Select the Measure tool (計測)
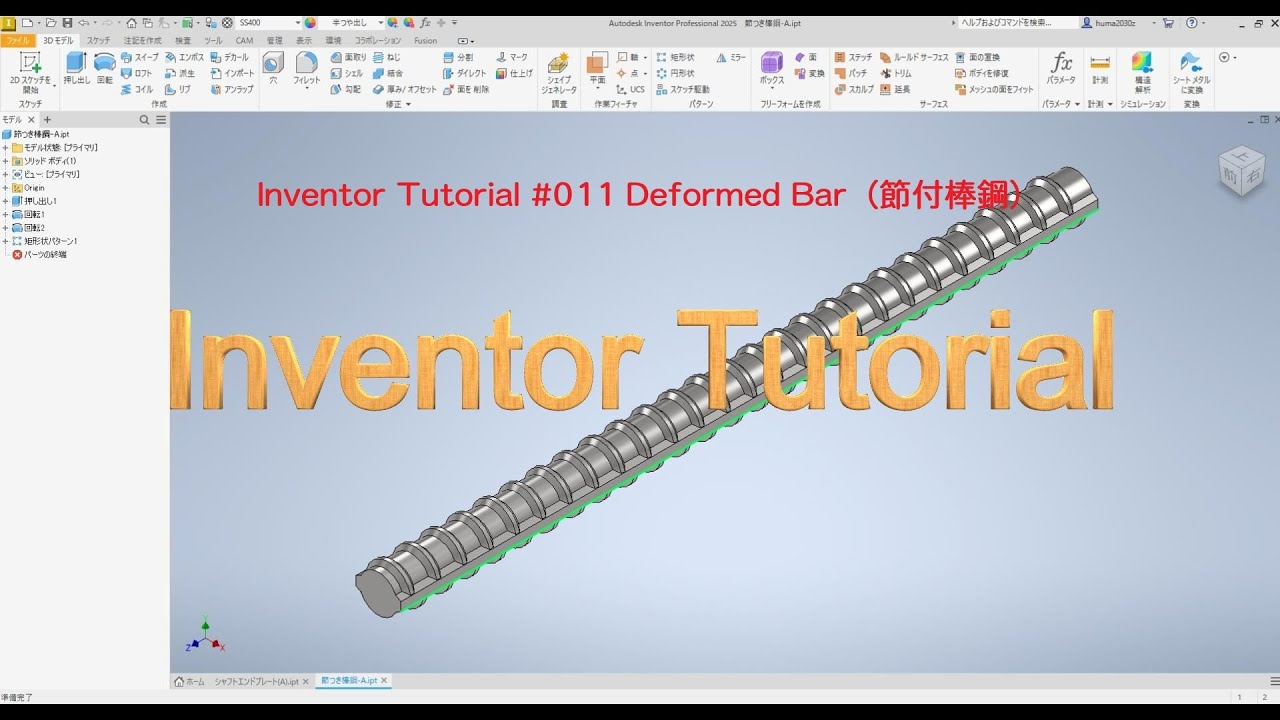 coord(1100,68)
